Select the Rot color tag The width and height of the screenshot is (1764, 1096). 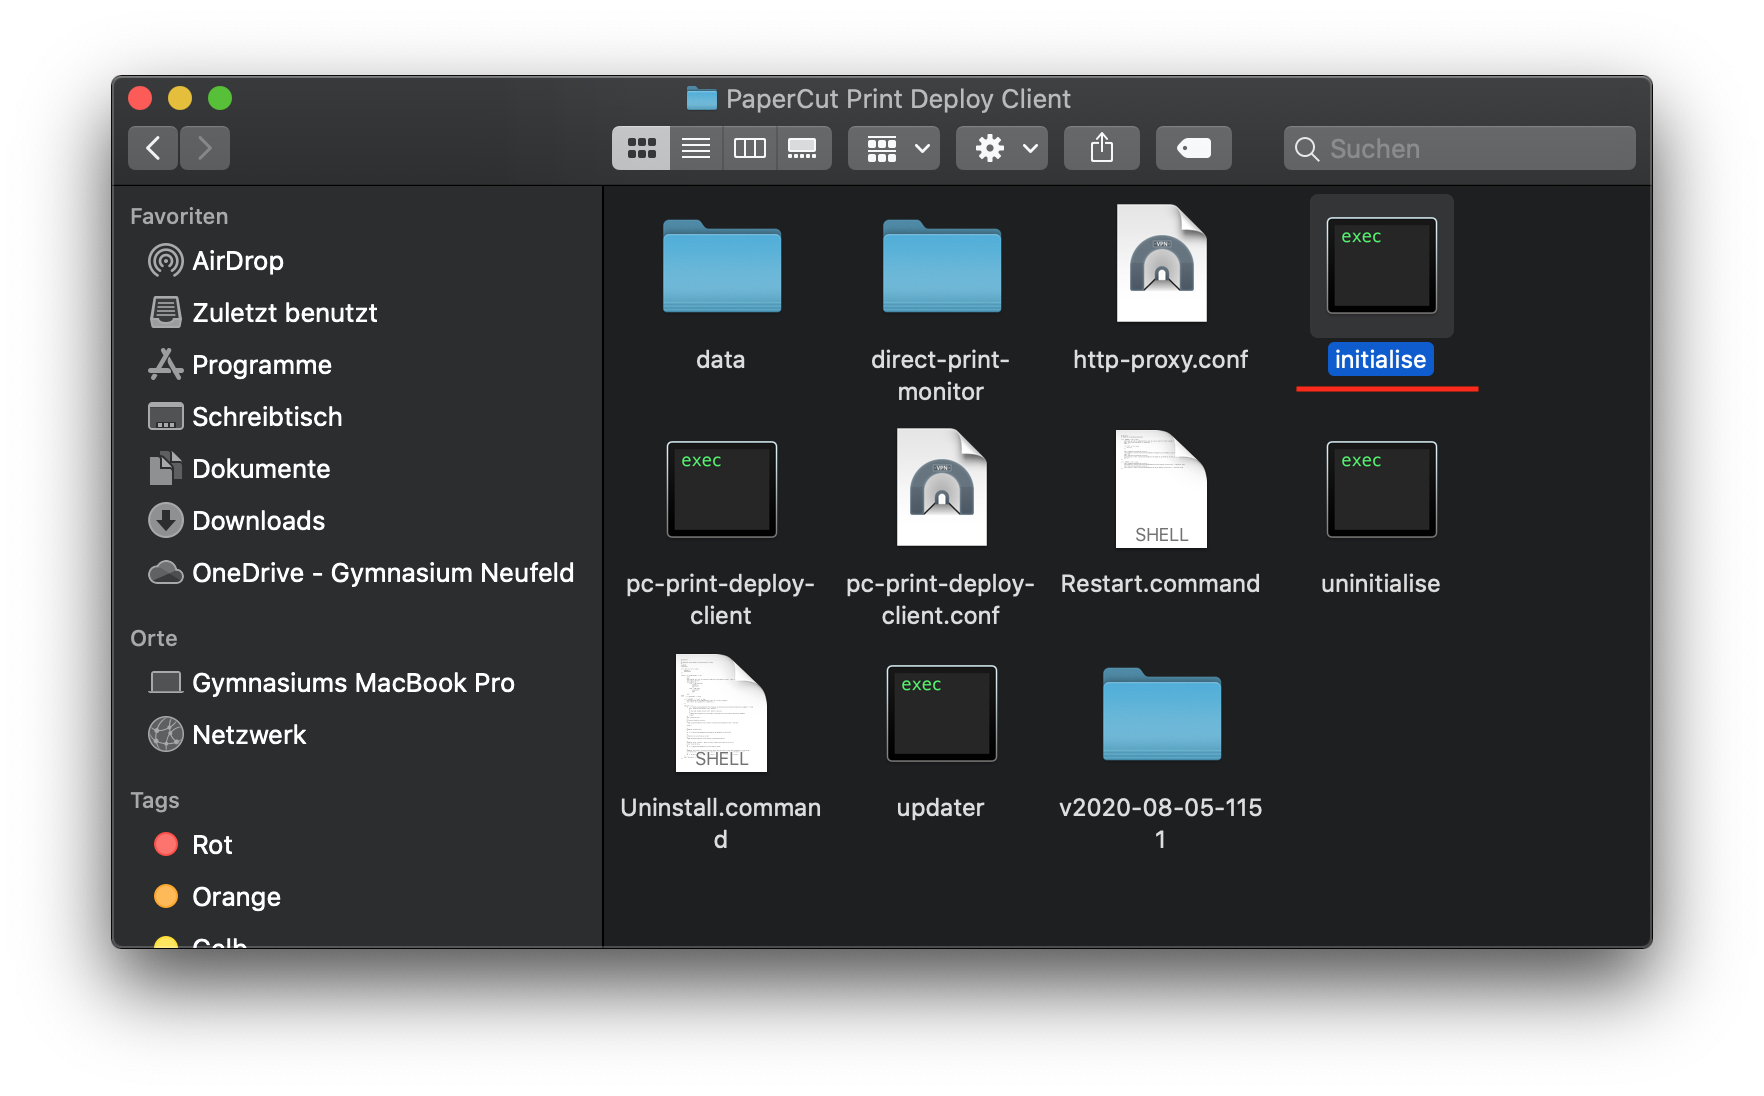(x=212, y=845)
